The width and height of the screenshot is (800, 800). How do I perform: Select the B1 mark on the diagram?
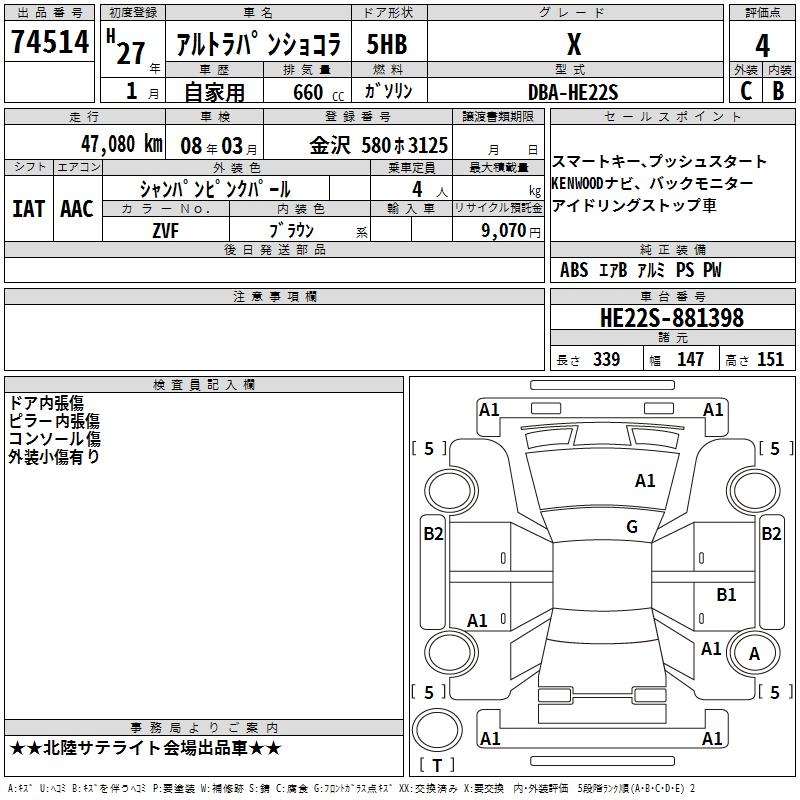pos(726,594)
